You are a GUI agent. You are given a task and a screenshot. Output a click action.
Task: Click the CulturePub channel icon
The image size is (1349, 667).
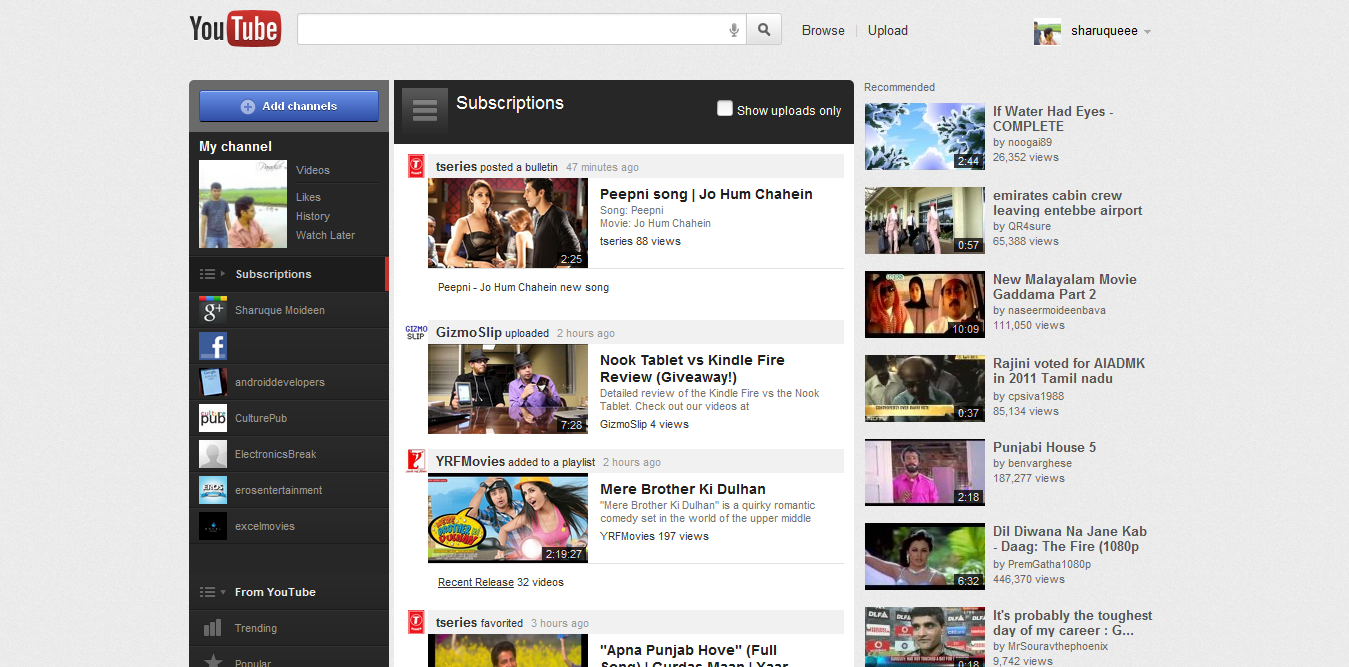click(213, 418)
